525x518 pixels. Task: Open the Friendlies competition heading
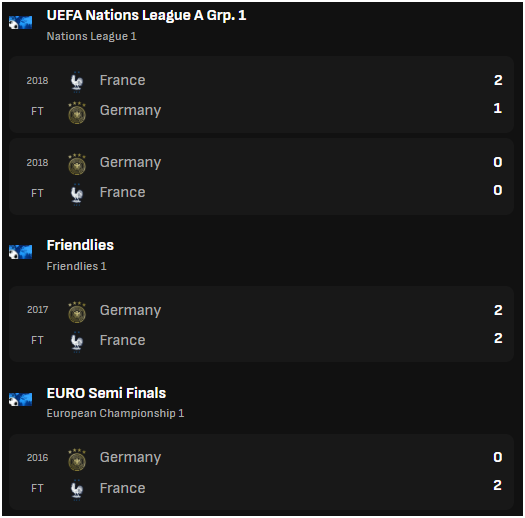tap(80, 245)
